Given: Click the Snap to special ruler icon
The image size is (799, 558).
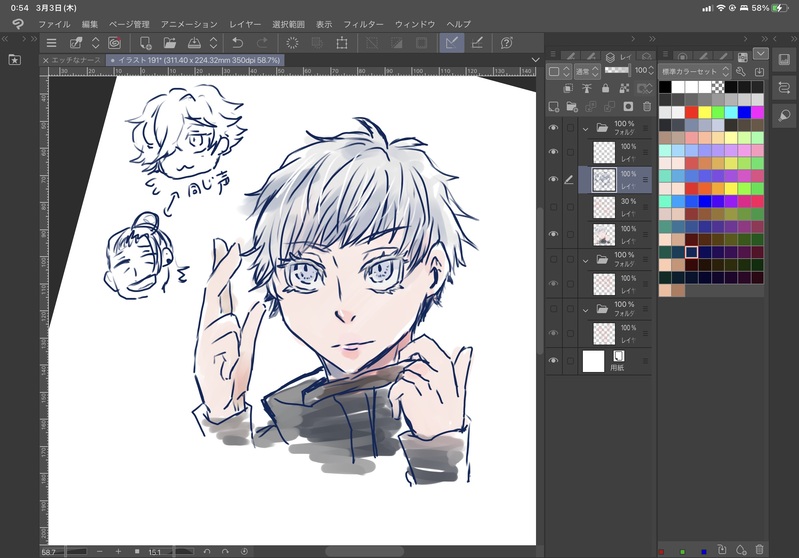Looking at the screenshot, I should (x=477, y=43).
